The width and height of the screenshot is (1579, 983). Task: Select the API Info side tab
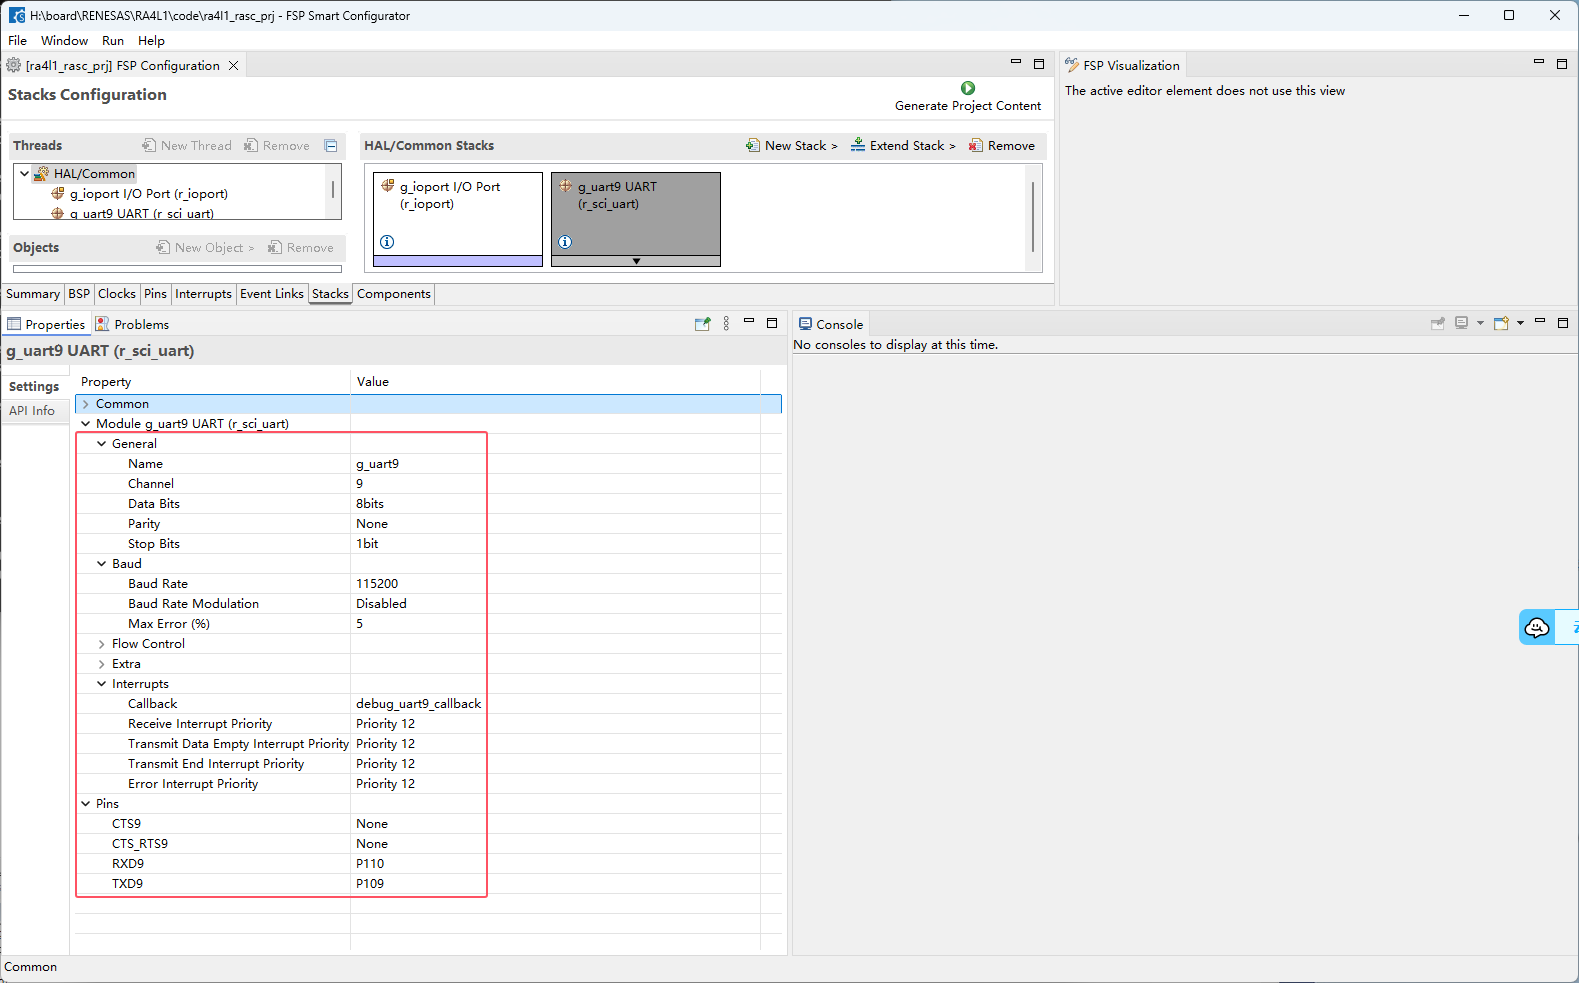coord(32,411)
